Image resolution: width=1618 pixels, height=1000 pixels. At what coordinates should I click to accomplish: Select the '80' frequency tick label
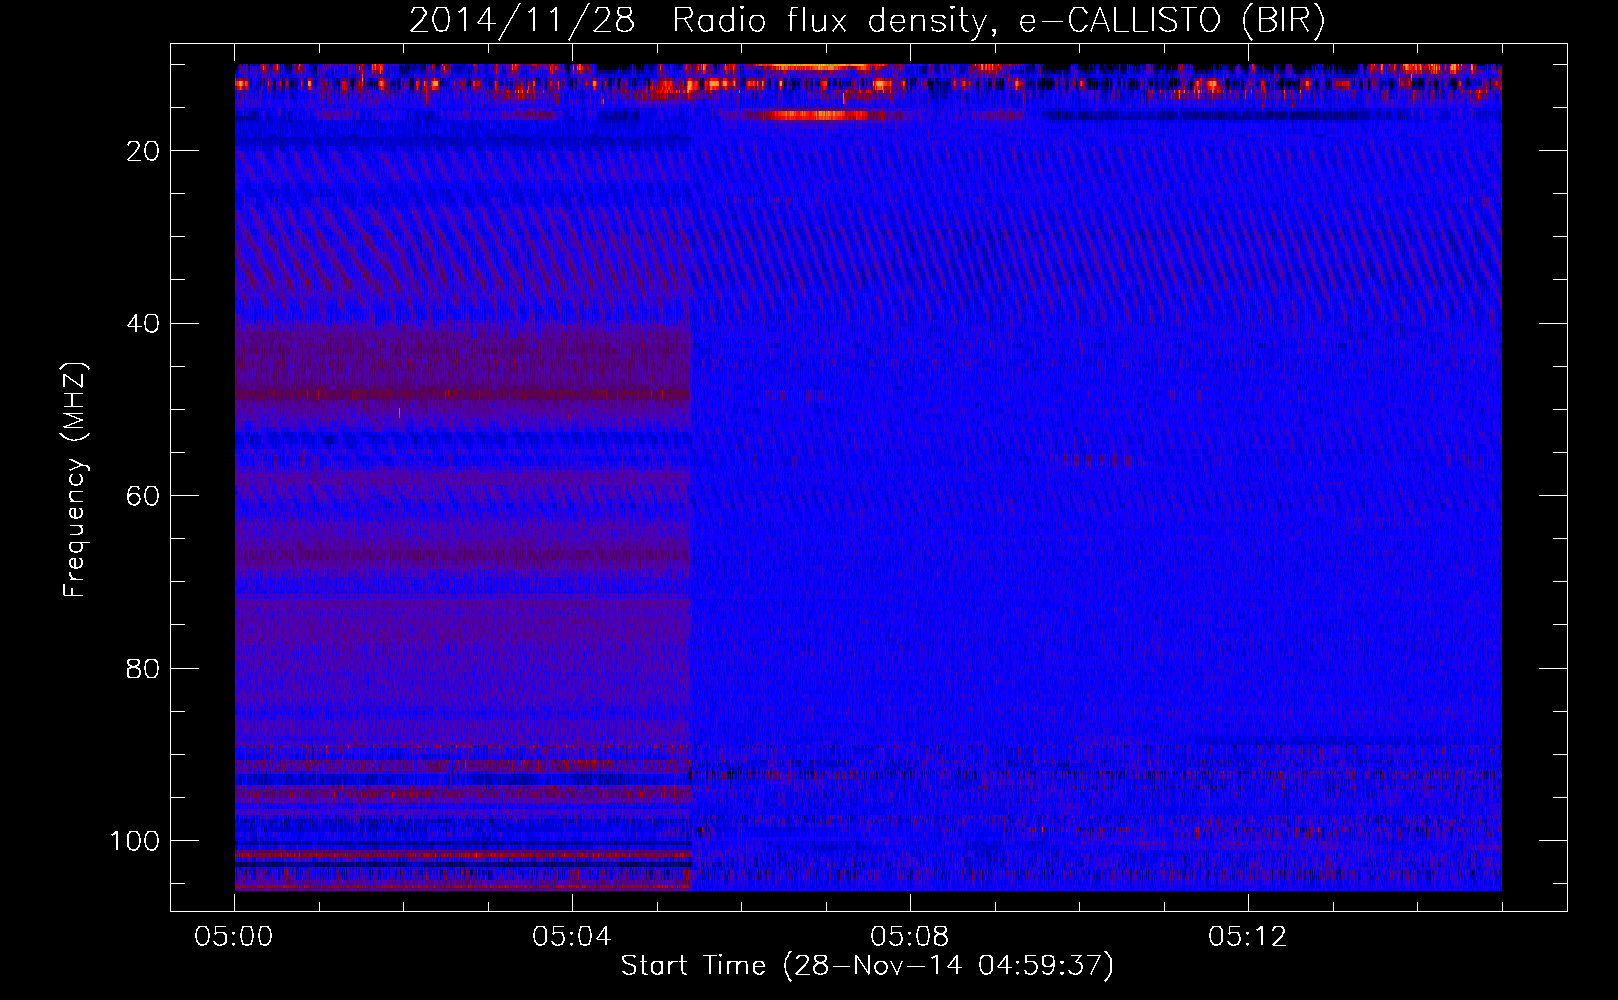(144, 668)
